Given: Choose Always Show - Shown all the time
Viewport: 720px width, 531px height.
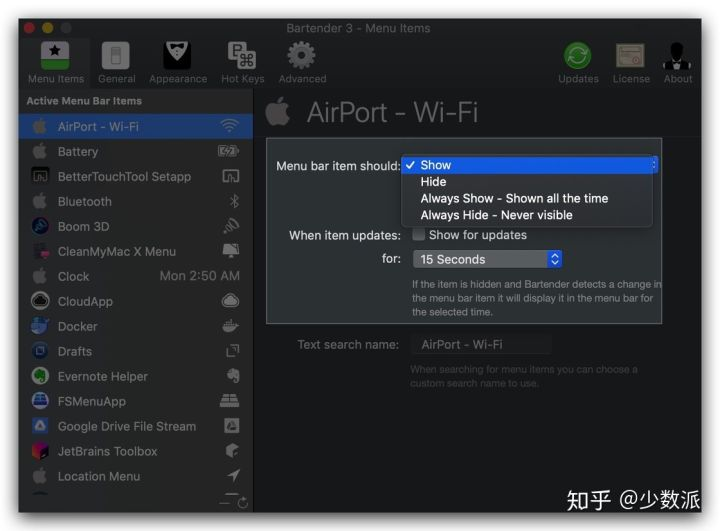Looking at the screenshot, I should [527, 198].
